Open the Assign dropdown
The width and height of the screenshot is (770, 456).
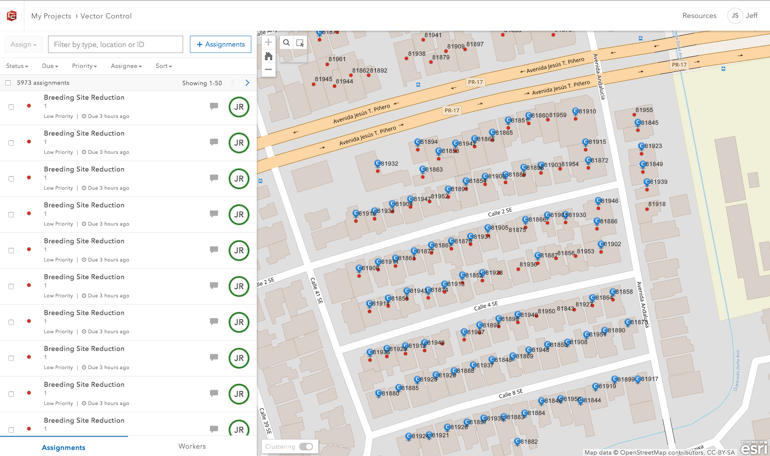[23, 44]
